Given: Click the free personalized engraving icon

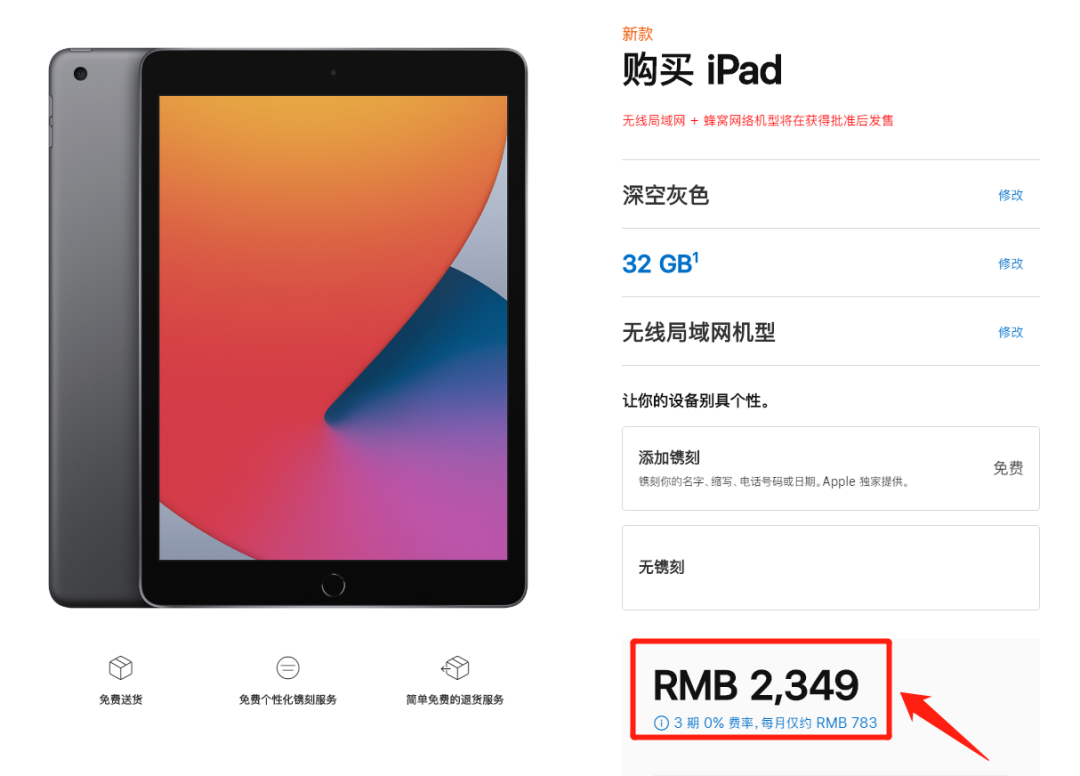Looking at the screenshot, I should pyautogui.click(x=288, y=667).
